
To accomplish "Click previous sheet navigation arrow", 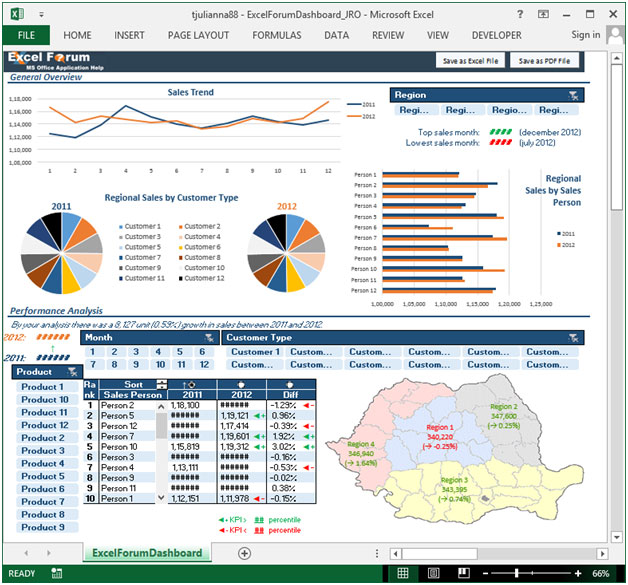I will coord(26,553).
